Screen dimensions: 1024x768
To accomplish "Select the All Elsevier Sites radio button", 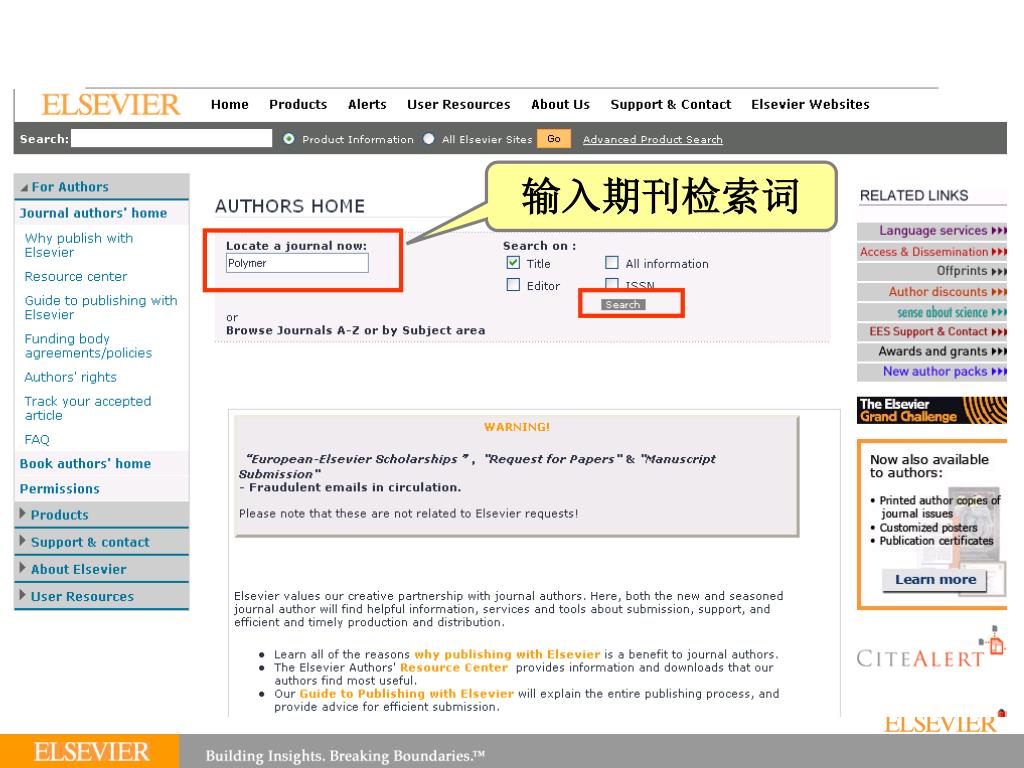I will tap(428, 138).
